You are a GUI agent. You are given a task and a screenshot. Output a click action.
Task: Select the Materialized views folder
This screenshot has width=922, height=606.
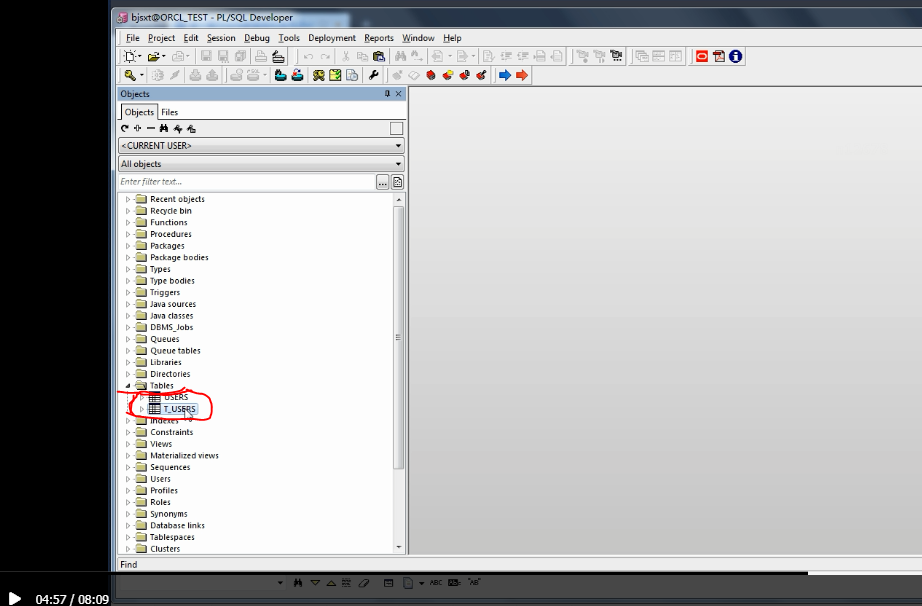point(184,456)
